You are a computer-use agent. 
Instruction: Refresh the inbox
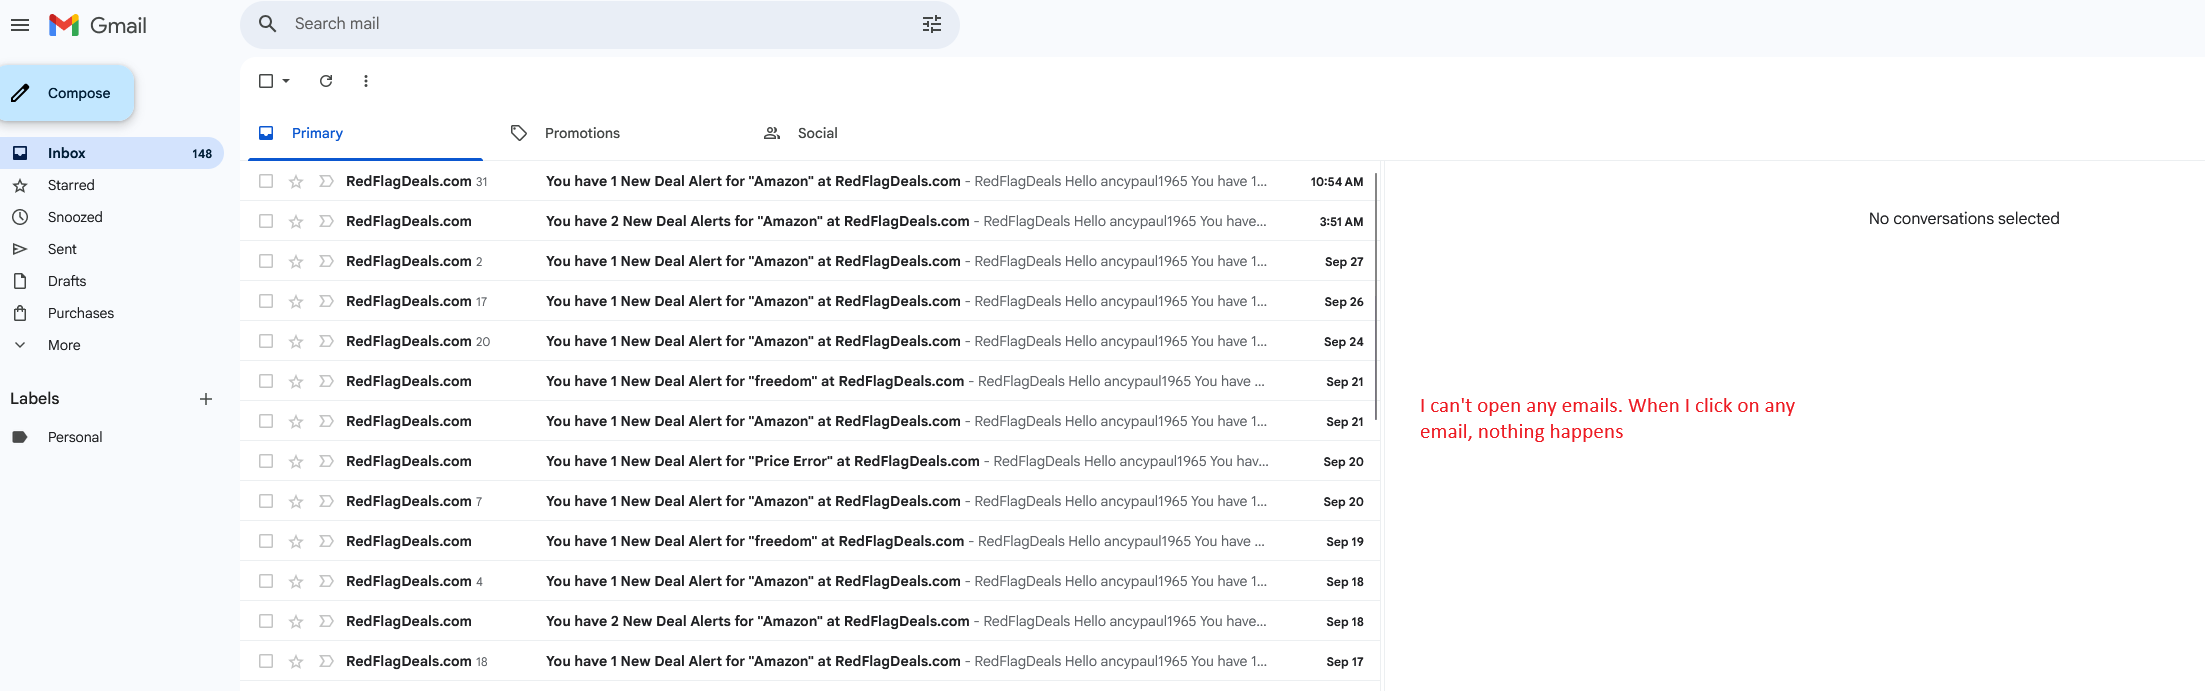coord(326,81)
